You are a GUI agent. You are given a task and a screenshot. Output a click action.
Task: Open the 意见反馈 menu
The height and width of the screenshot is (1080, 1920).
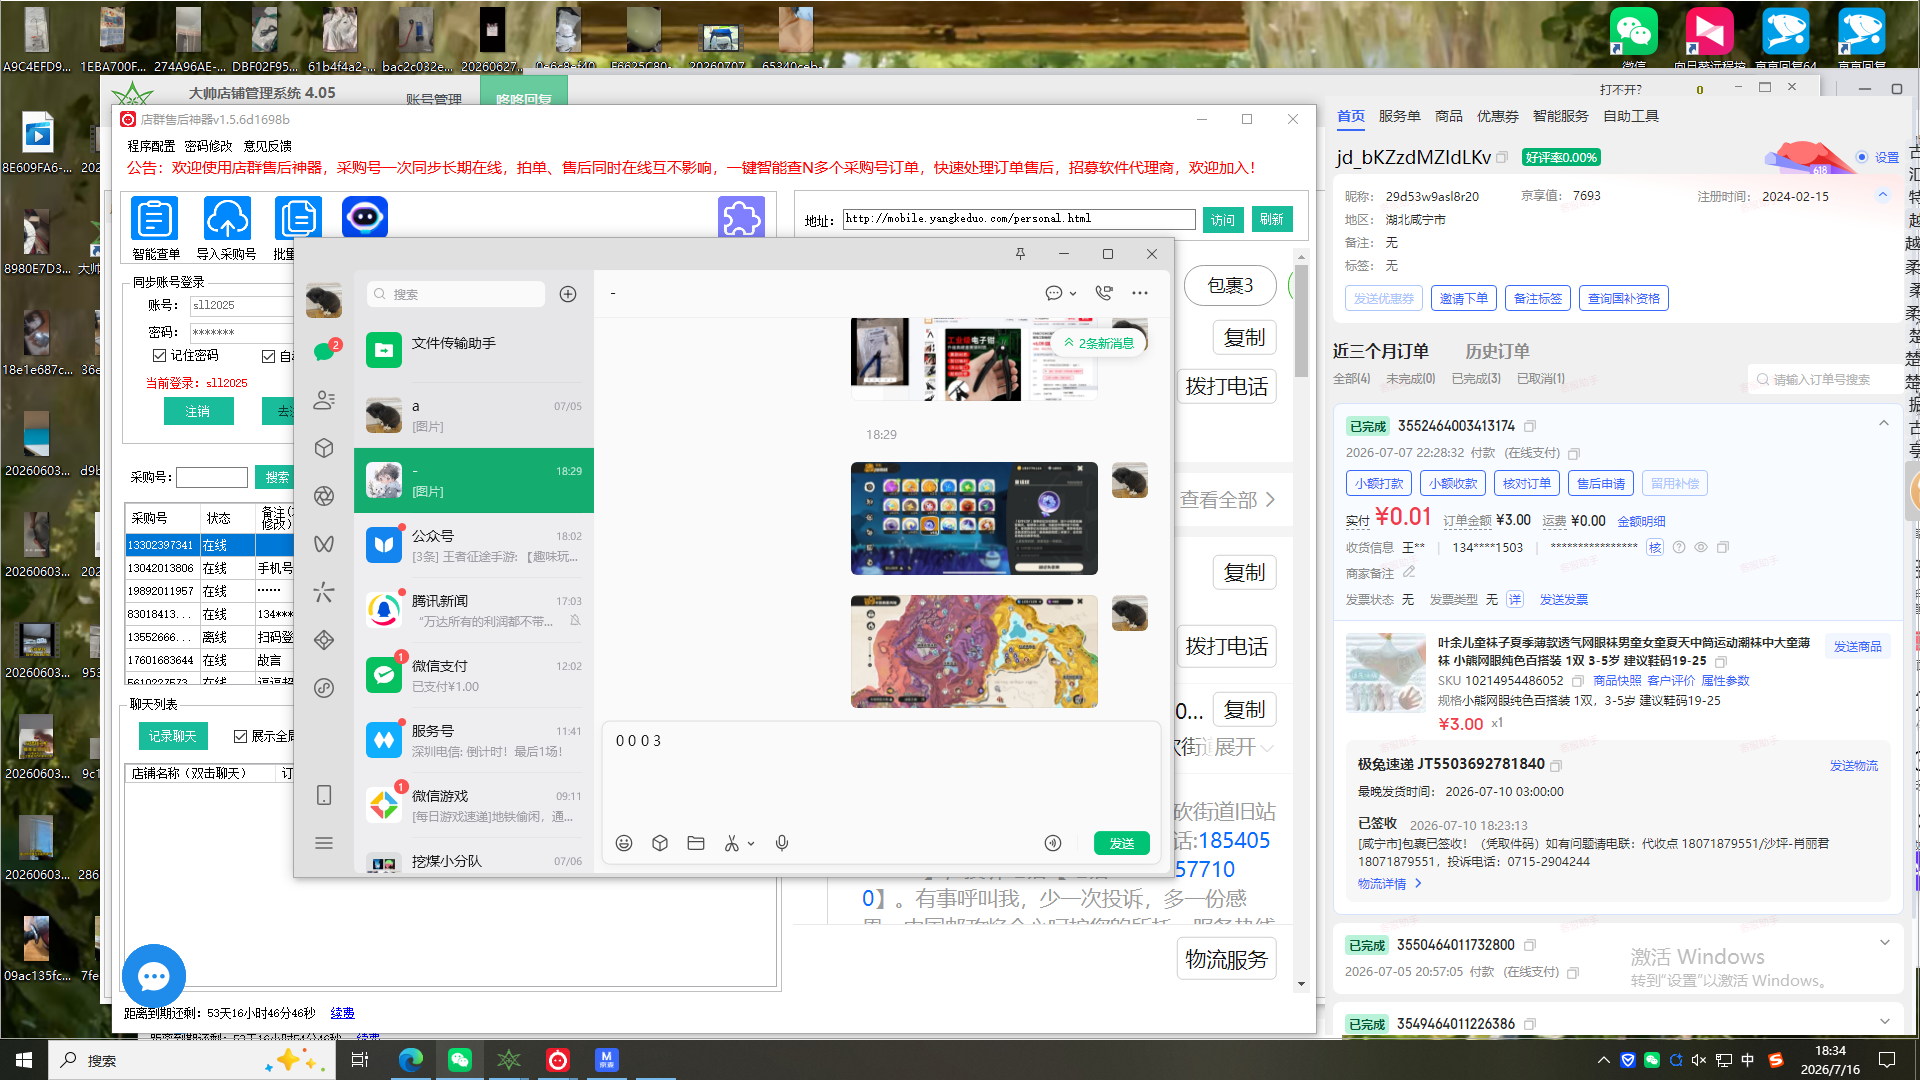267,146
